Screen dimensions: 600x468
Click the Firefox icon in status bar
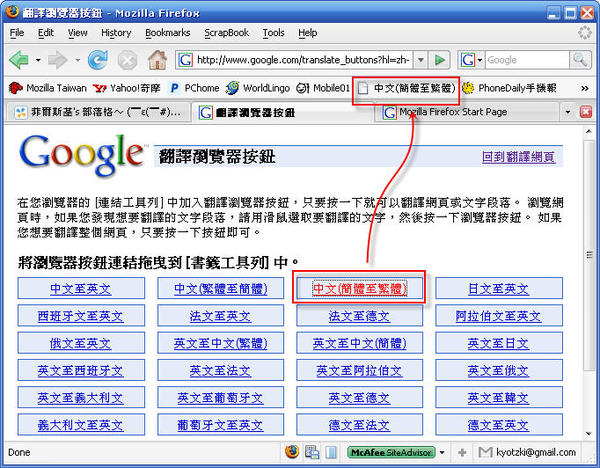coord(292,452)
